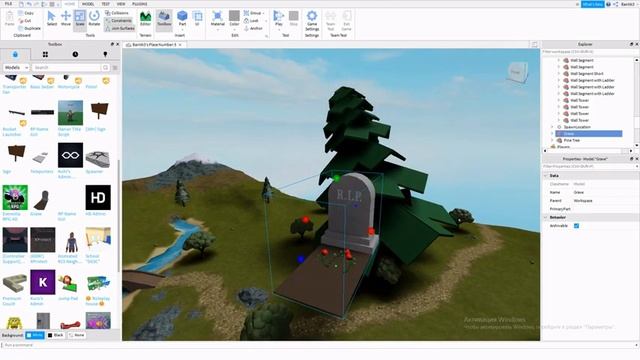The image size is (640, 360).
Task: Open the Toolbox Creations tab
Action: [x=105, y=54]
